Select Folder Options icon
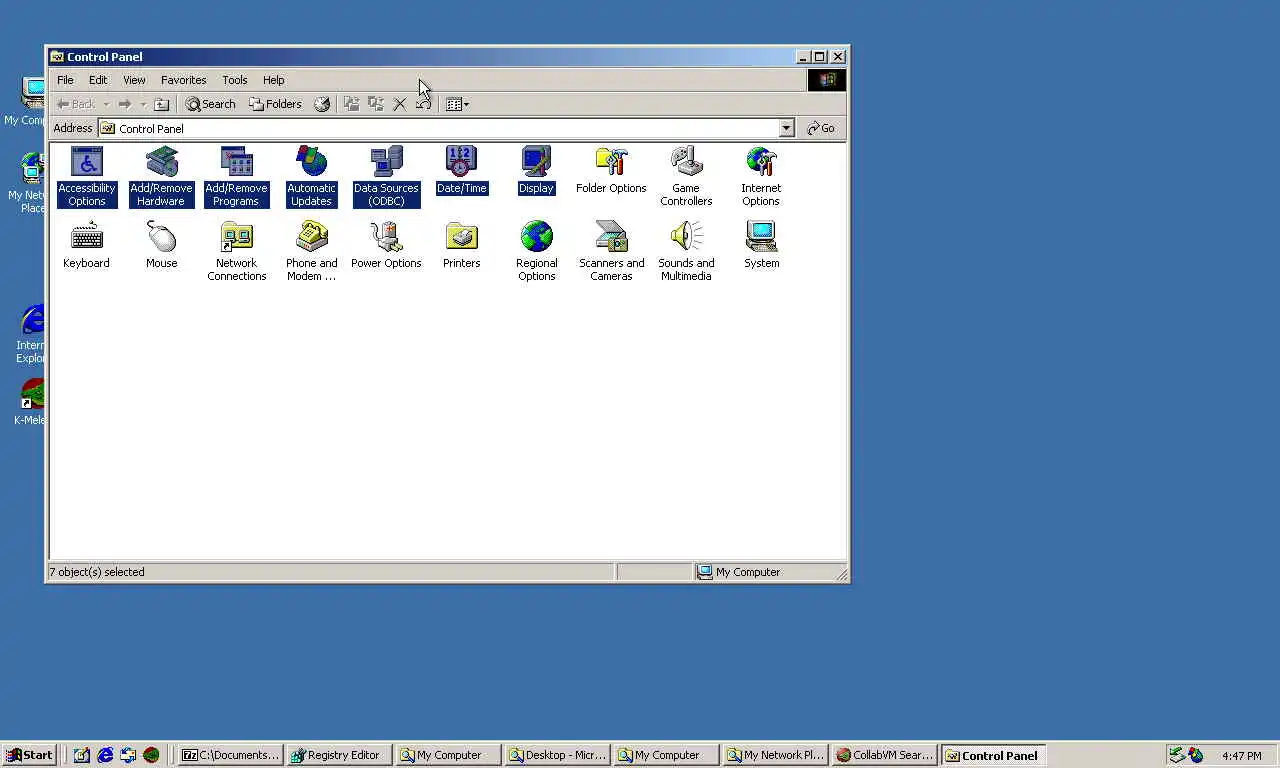The image size is (1280, 768). pos(611,171)
